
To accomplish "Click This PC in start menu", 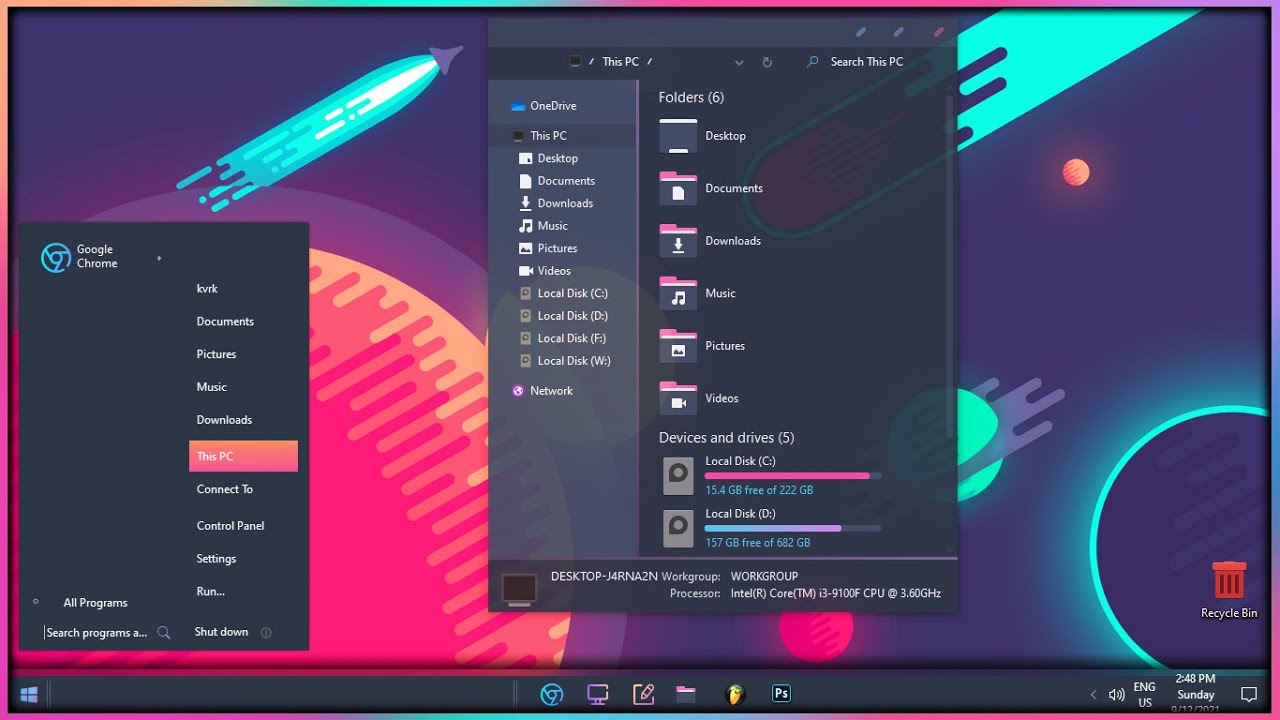I will (x=243, y=456).
